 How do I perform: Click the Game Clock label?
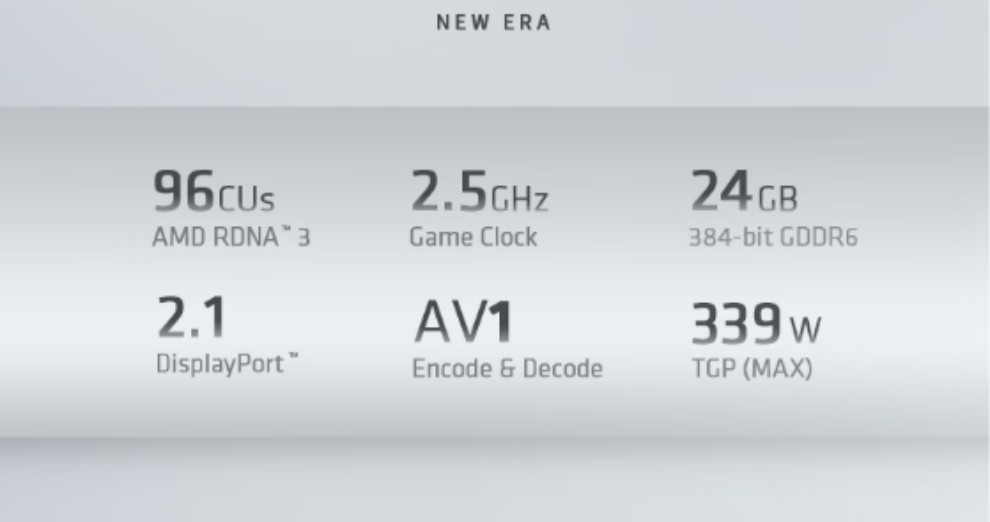coord(473,238)
